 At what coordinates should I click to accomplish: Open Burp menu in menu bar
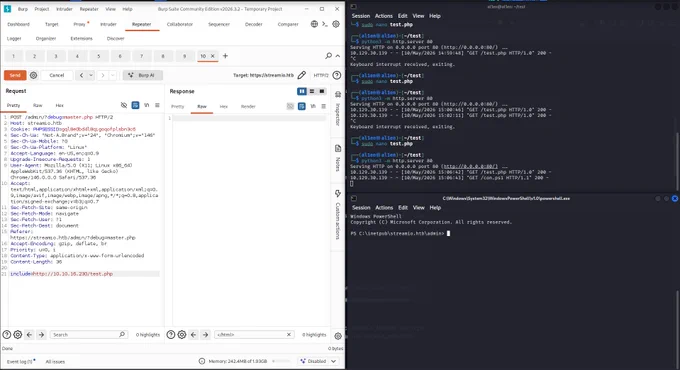[23, 9]
